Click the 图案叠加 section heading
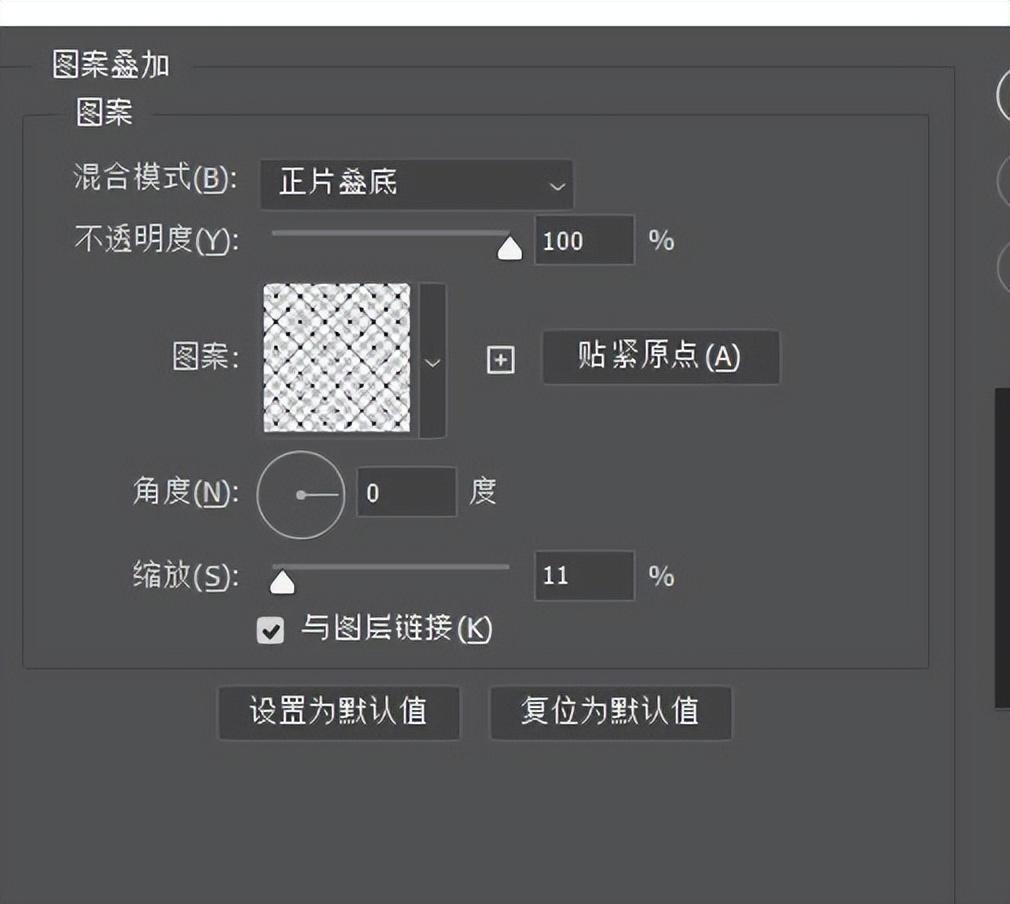This screenshot has height=904, width=1010. [x=111, y=66]
